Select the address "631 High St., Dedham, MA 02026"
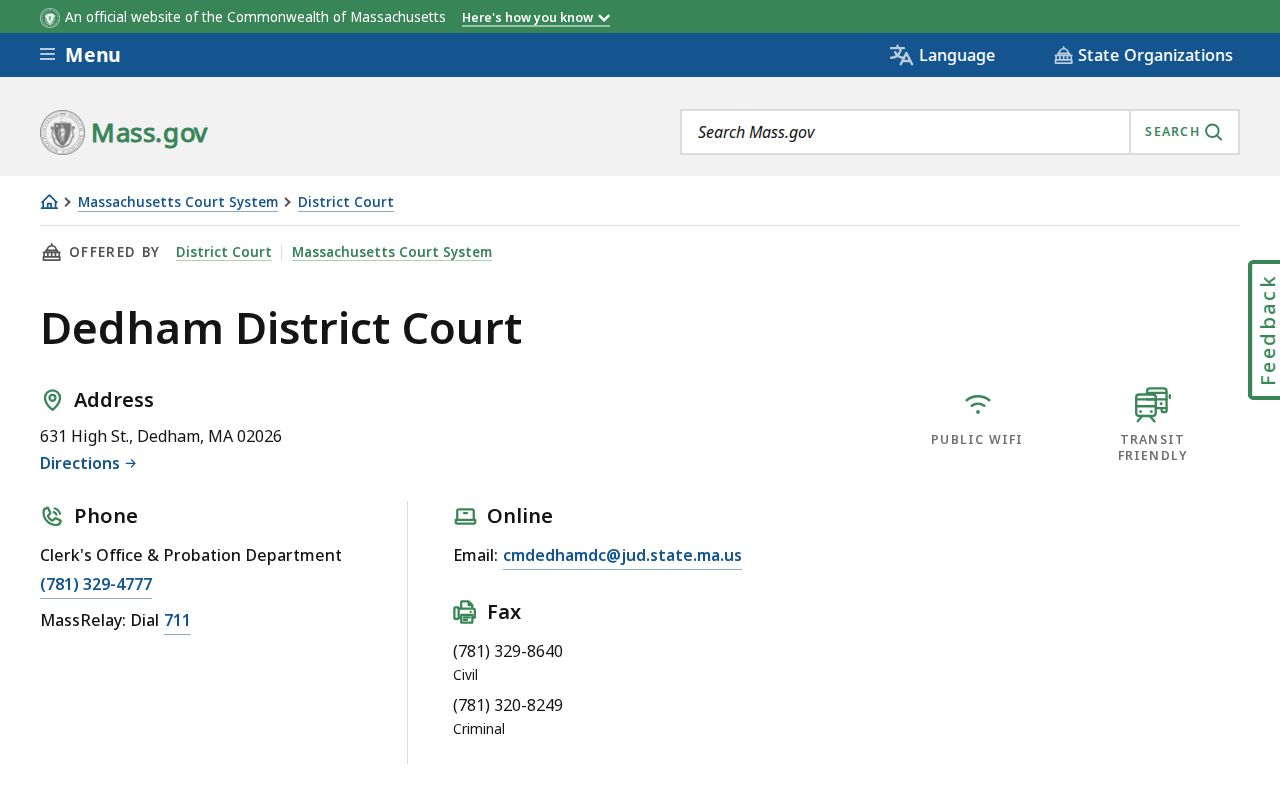1280x800 pixels. (x=161, y=436)
